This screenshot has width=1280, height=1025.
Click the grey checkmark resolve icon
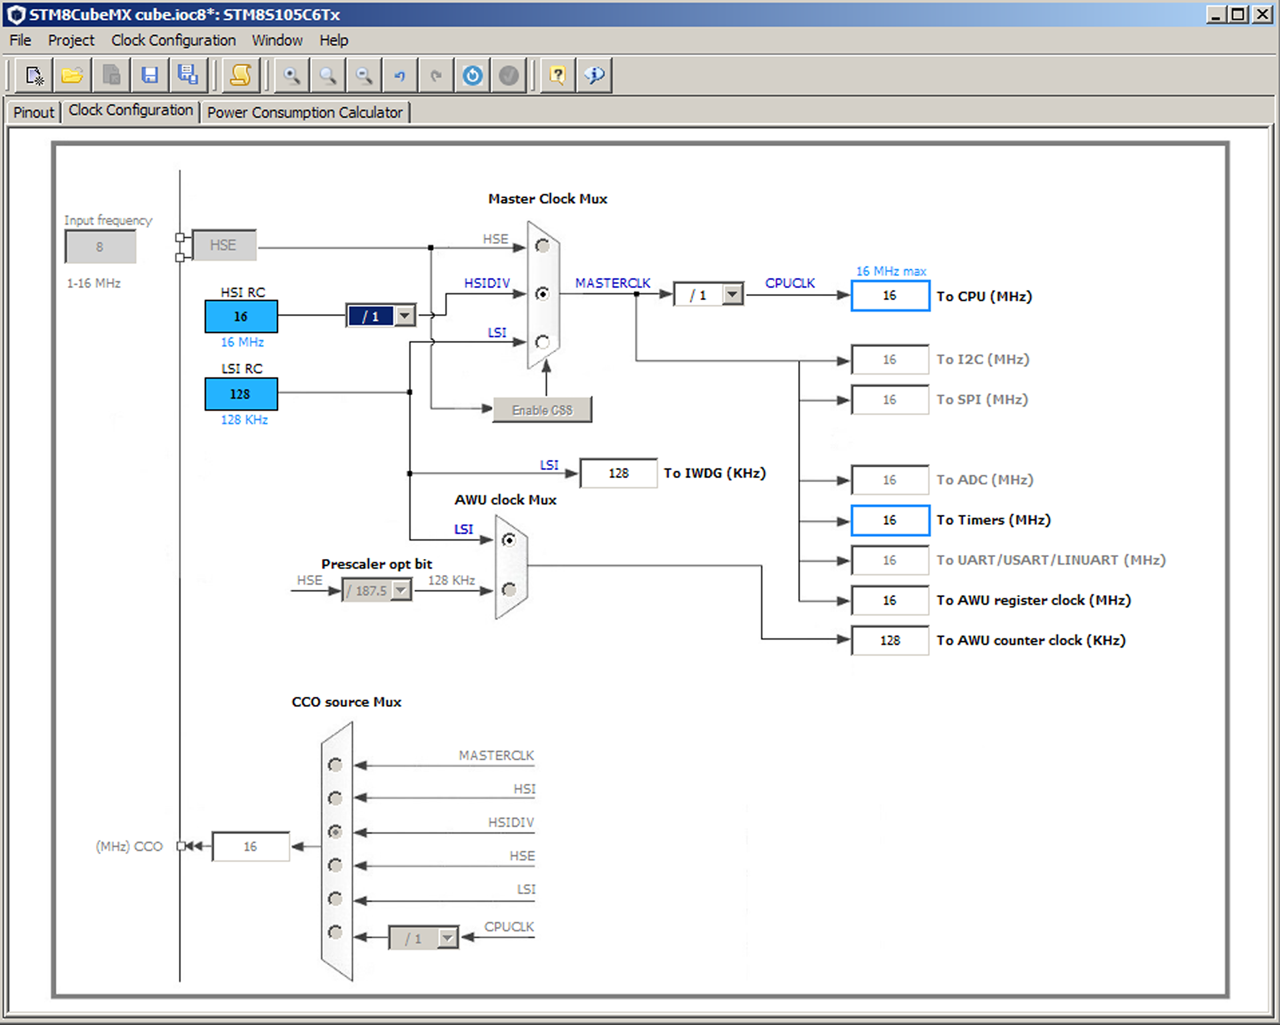coord(509,75)
